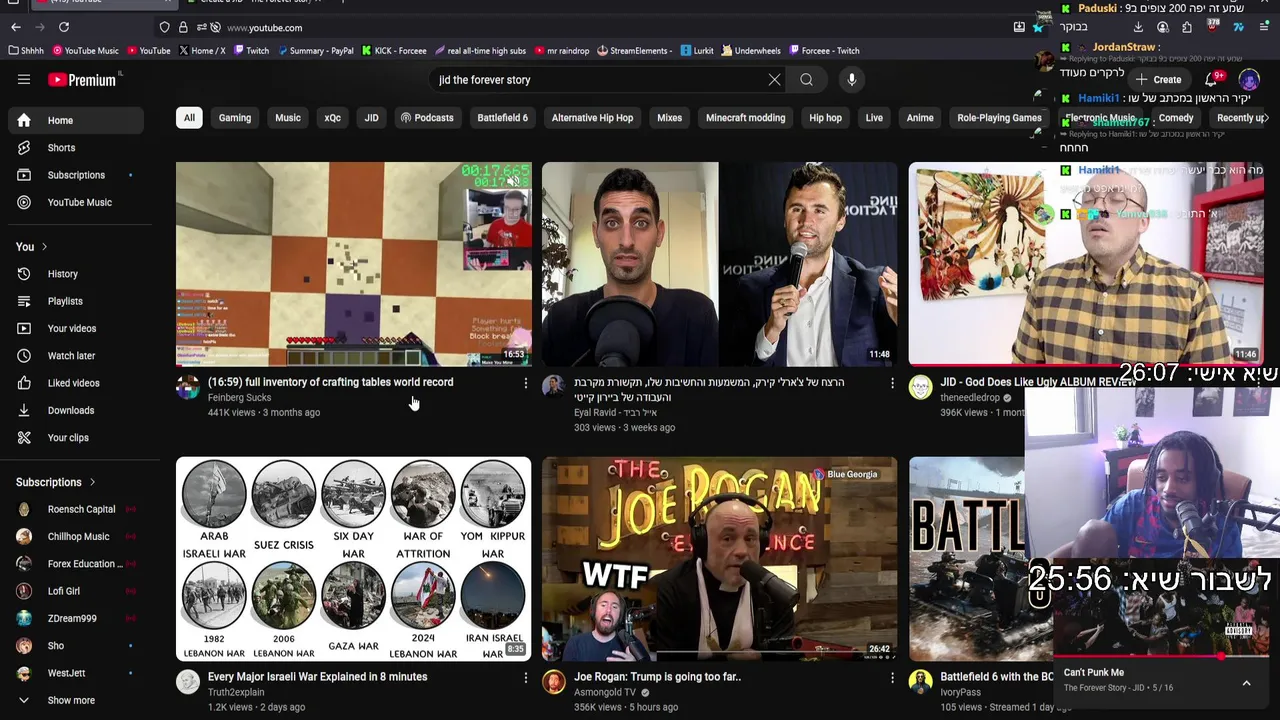
Task: Open Forex Education channel subscription
Action: 76,564
